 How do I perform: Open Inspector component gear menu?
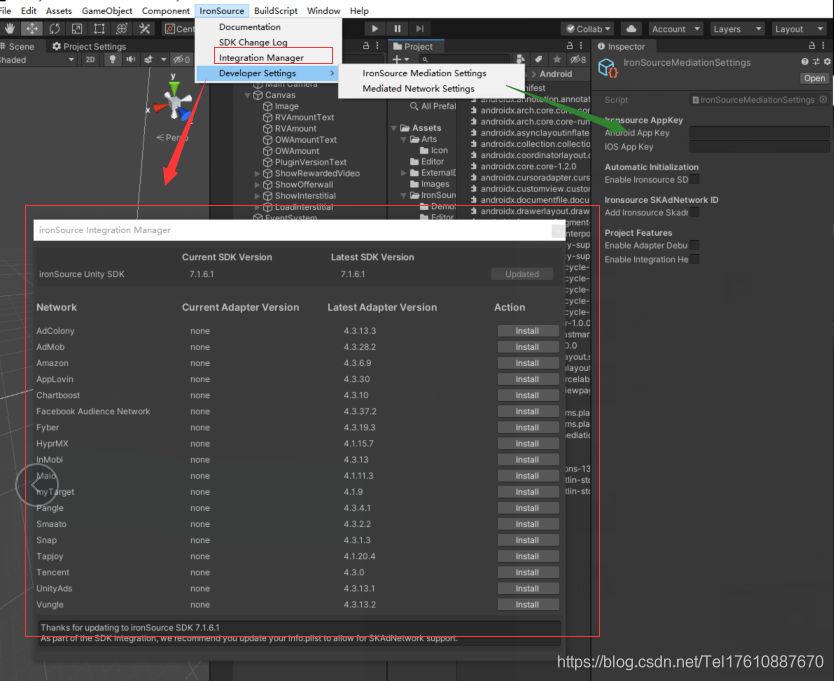pos(827,62)
